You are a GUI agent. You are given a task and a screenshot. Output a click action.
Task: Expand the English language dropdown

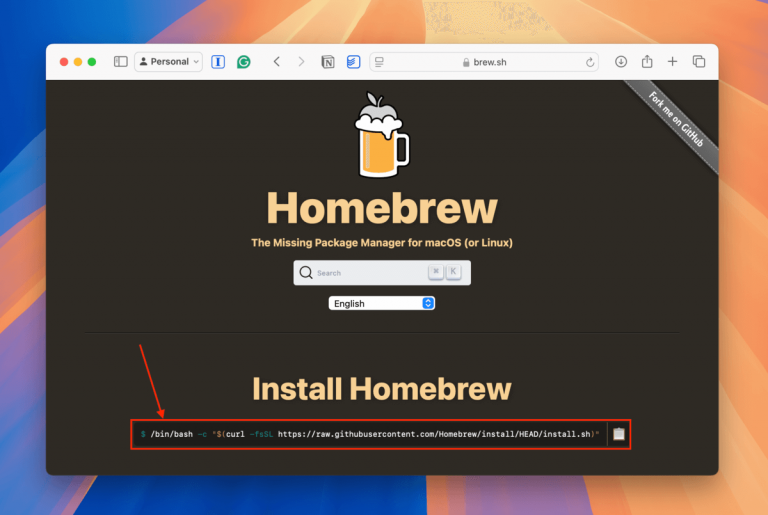tap(381, 303)
